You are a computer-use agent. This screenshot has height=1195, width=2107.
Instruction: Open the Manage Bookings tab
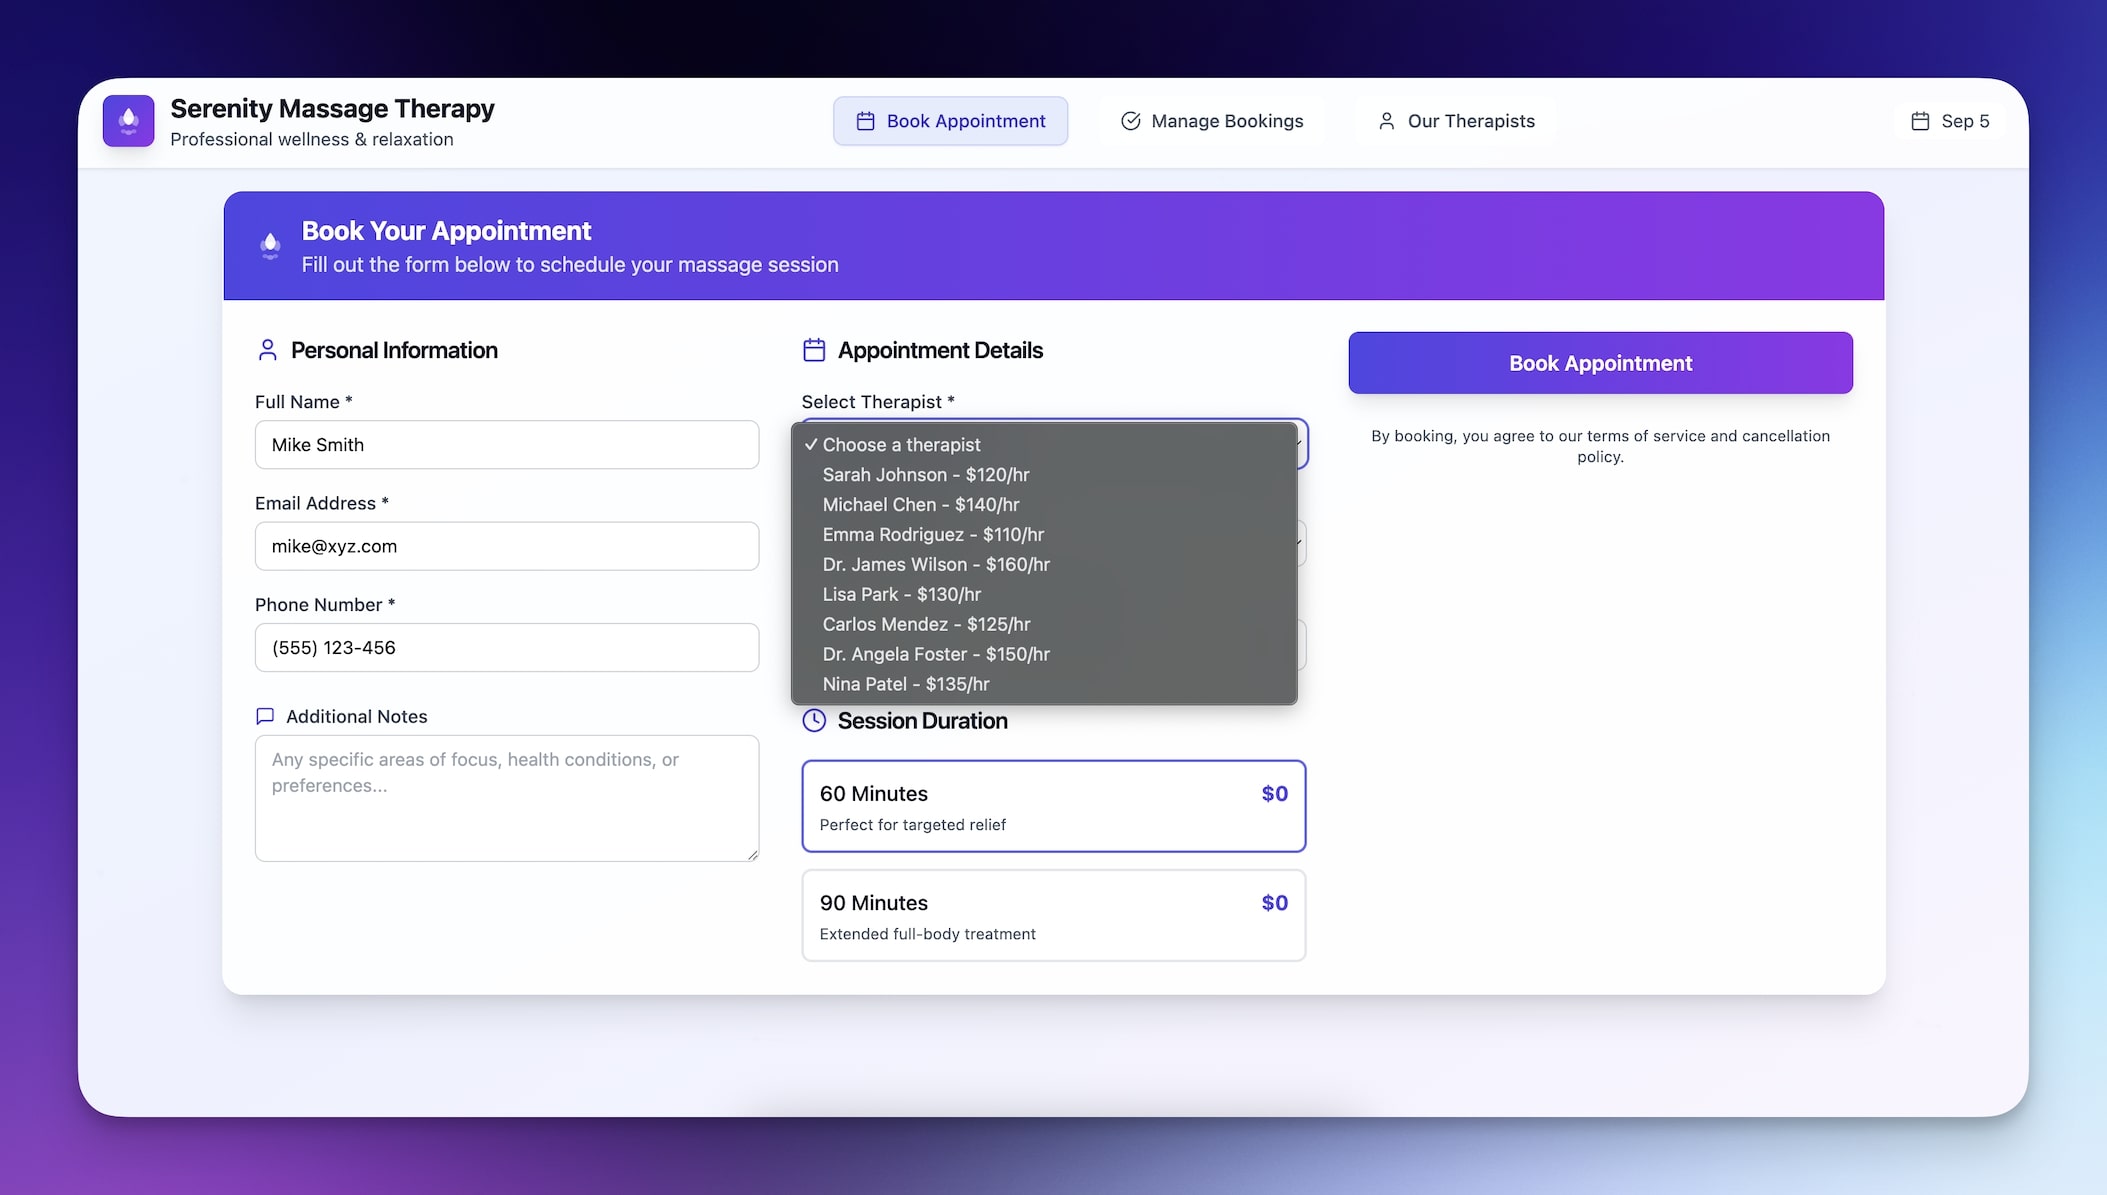pyautogui.click(x=1212, y=121)
